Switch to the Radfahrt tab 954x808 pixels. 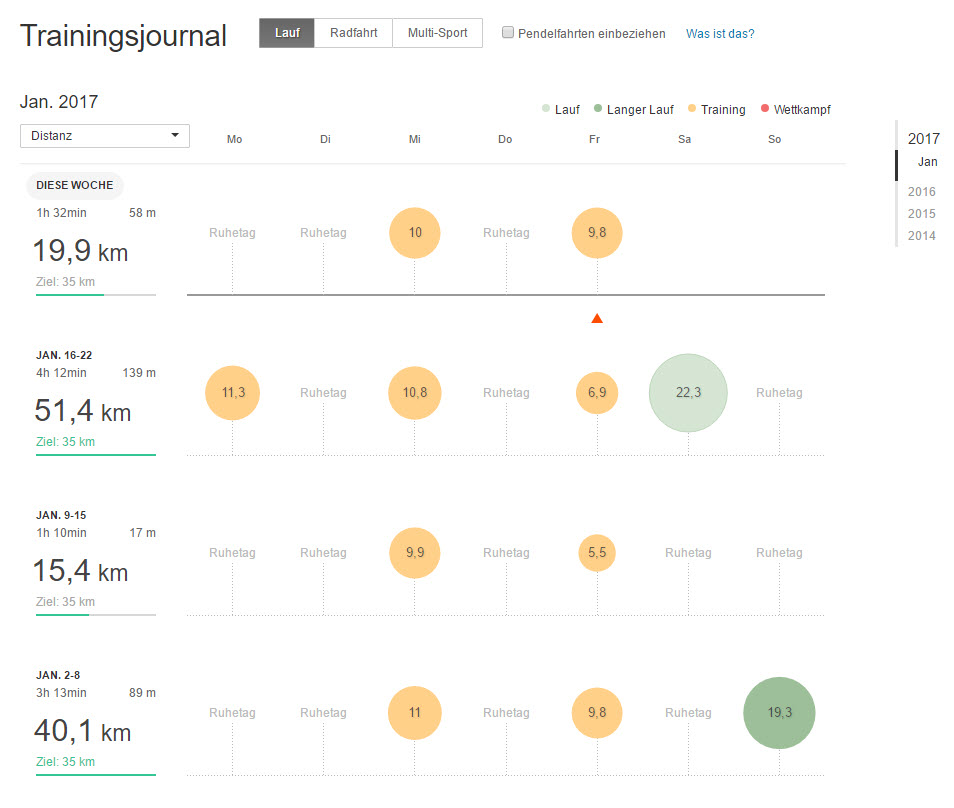[x=353, y=33]
